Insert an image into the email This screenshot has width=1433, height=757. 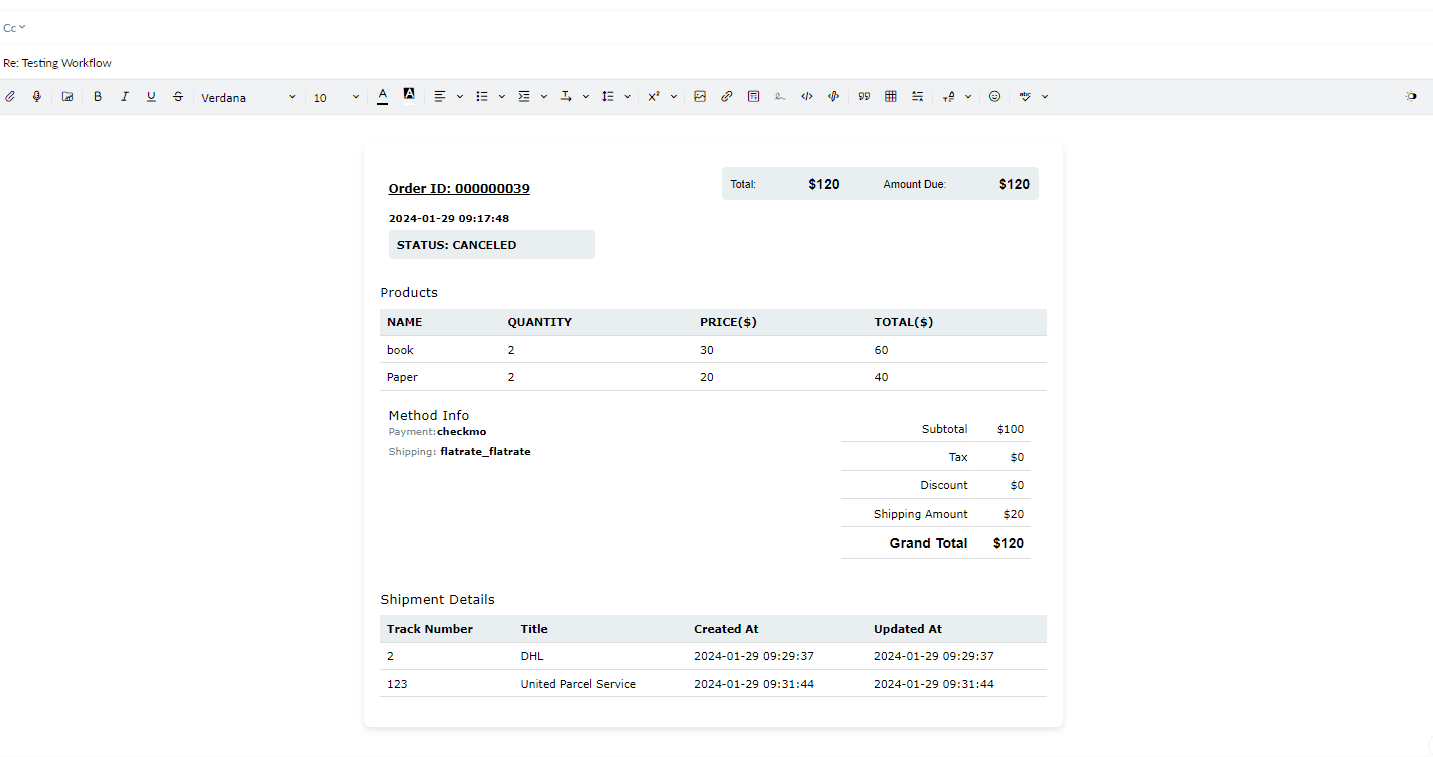pyautogui.click(x=700, y=97)
